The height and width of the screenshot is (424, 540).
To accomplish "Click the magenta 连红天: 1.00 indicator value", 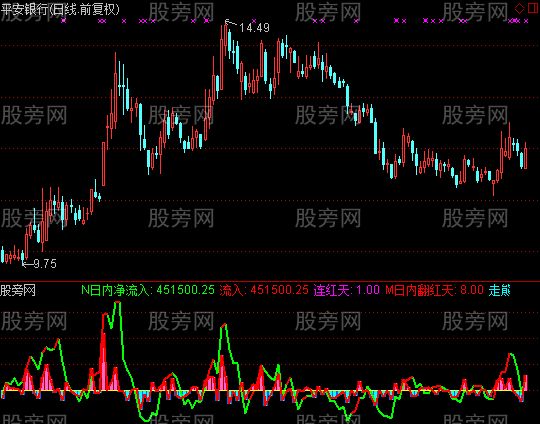I will coord(346,290).
